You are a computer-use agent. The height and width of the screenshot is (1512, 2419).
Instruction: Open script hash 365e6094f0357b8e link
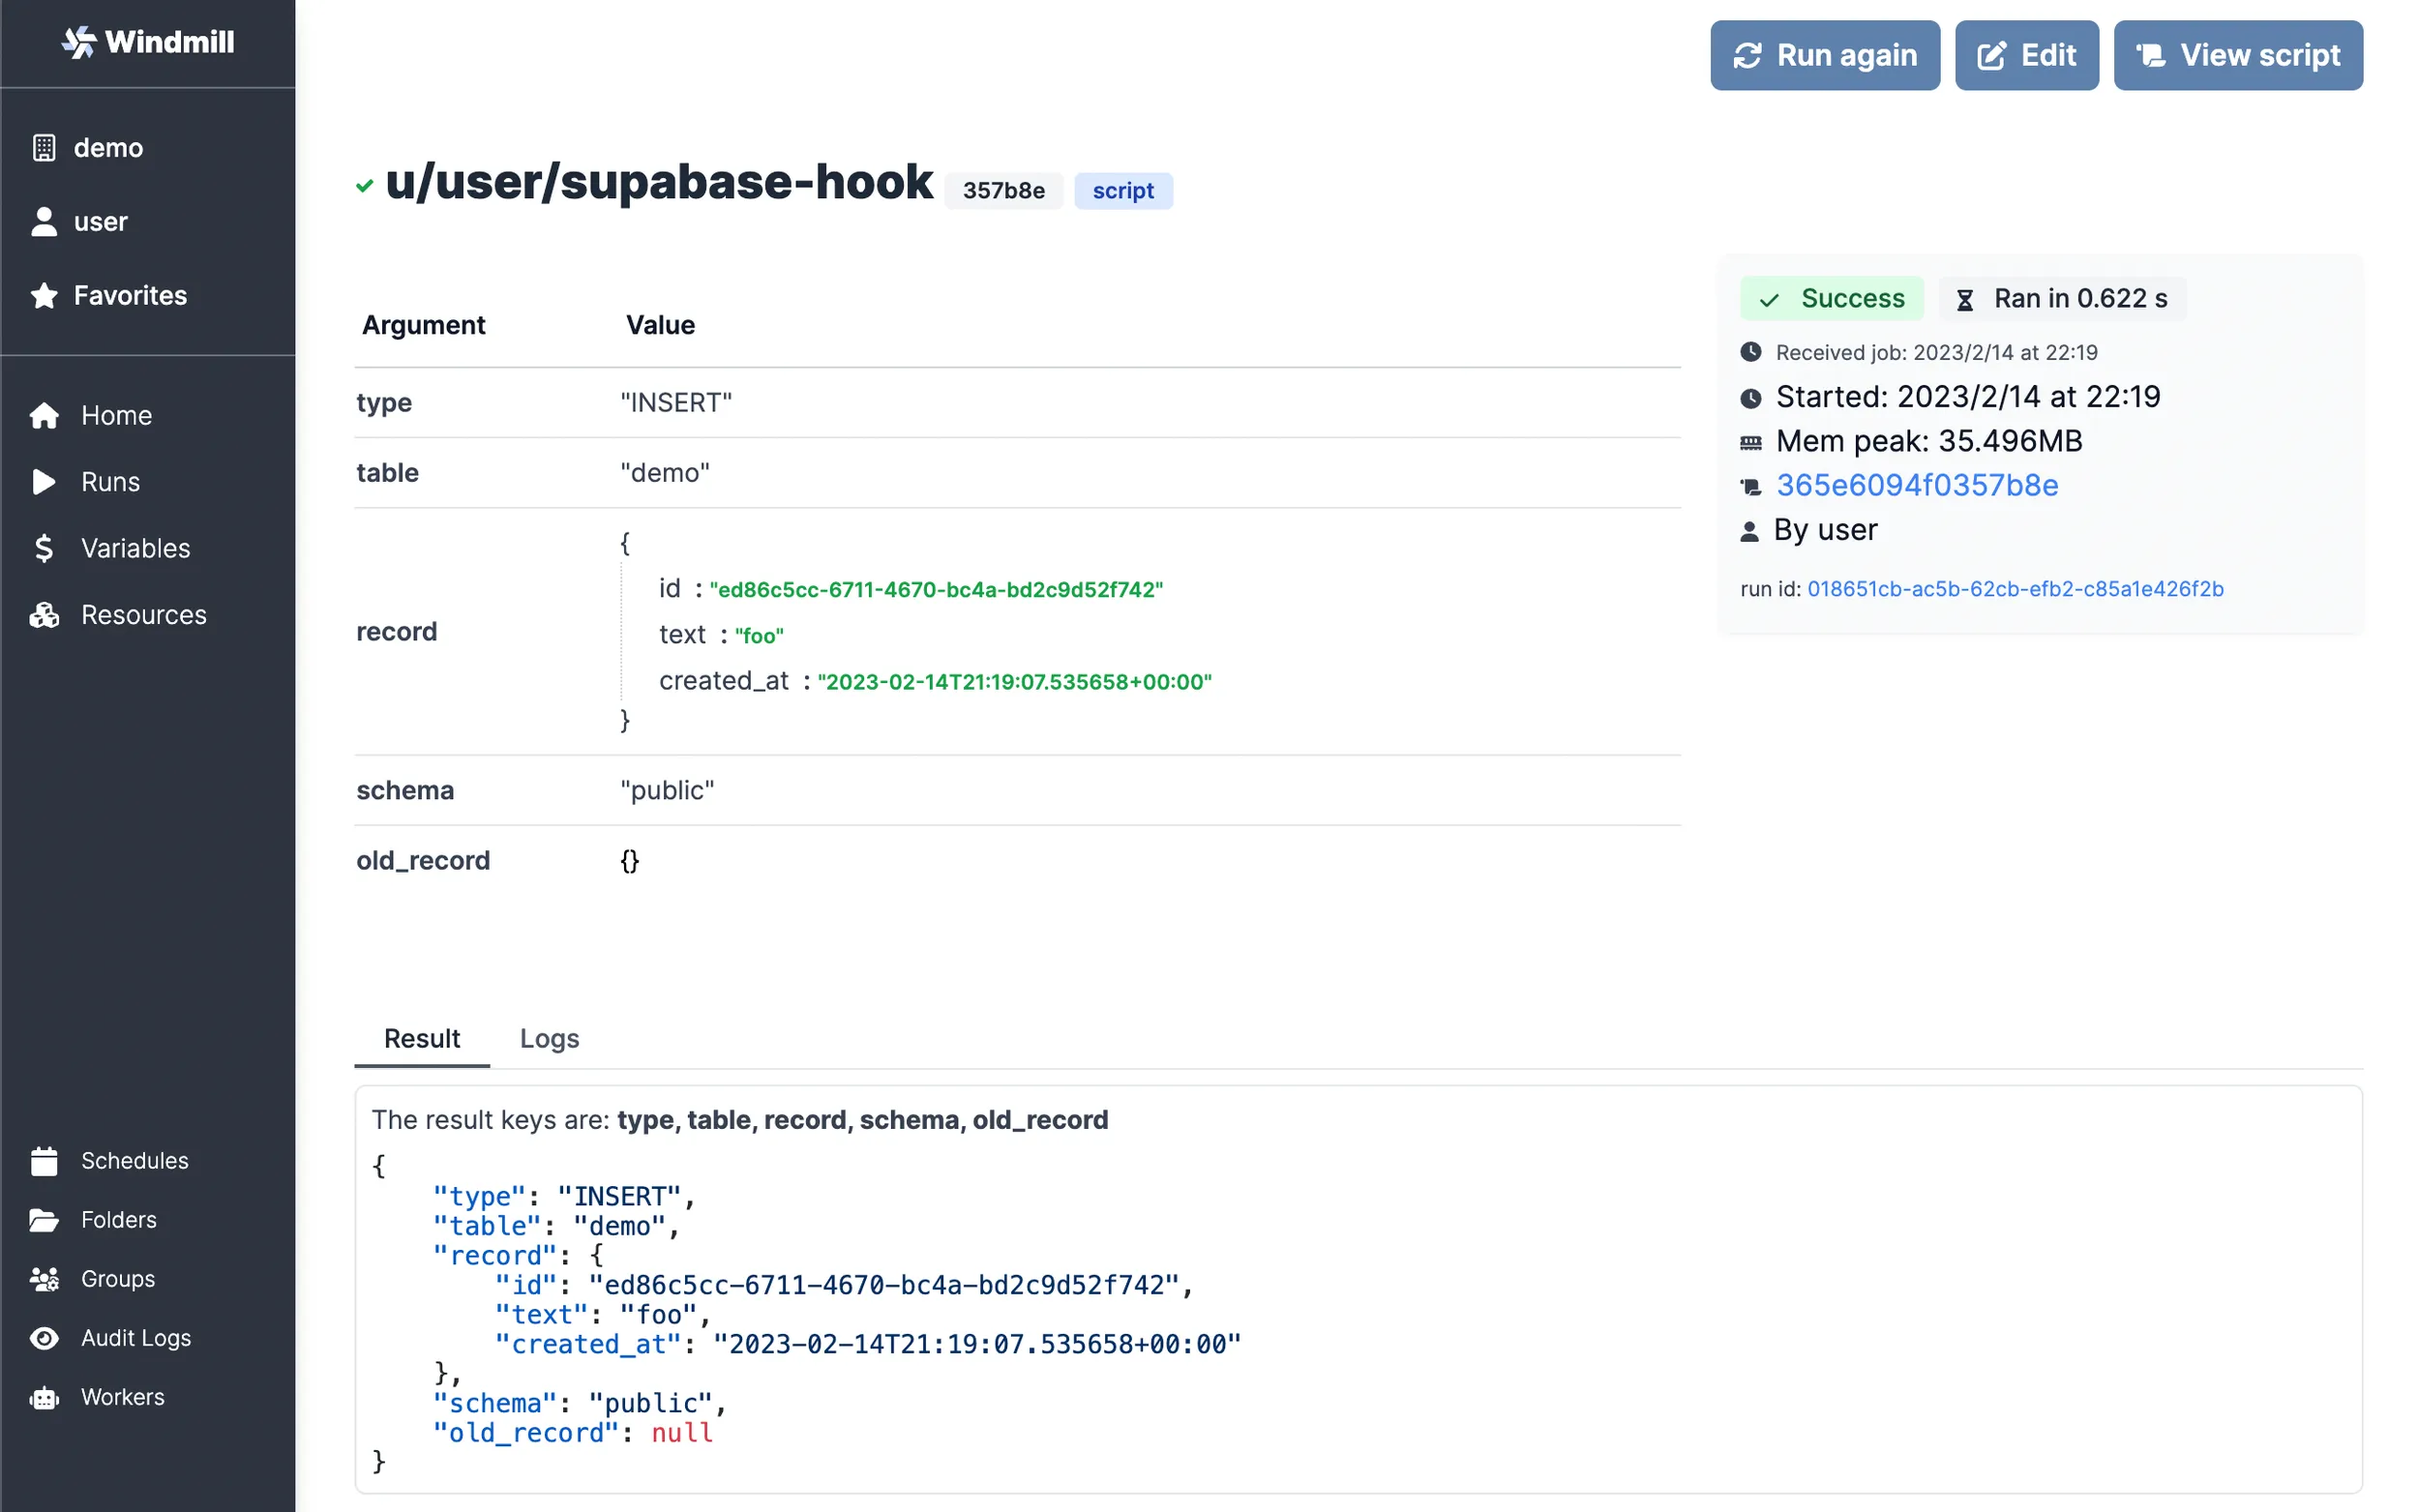pos(1916,486)
